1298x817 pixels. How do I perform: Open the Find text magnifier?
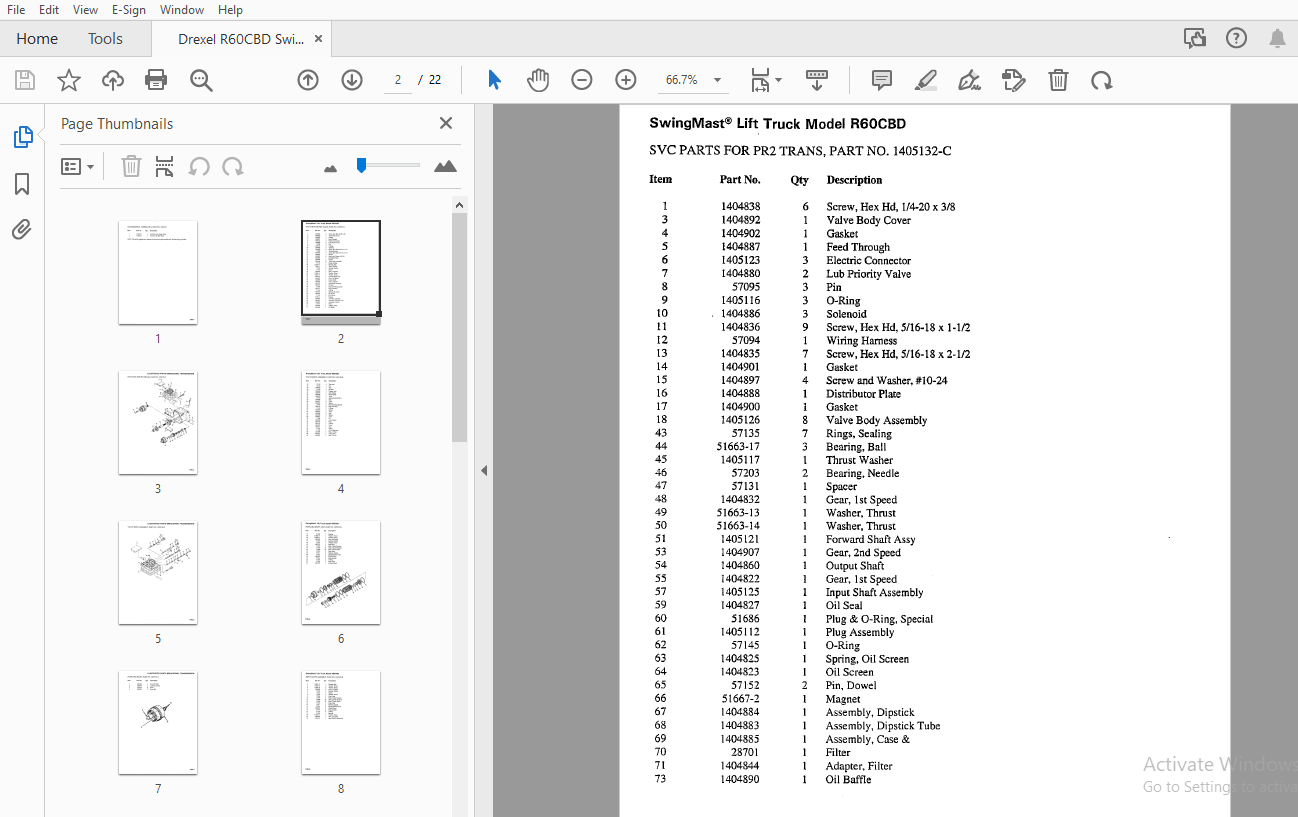click(202, 81)
